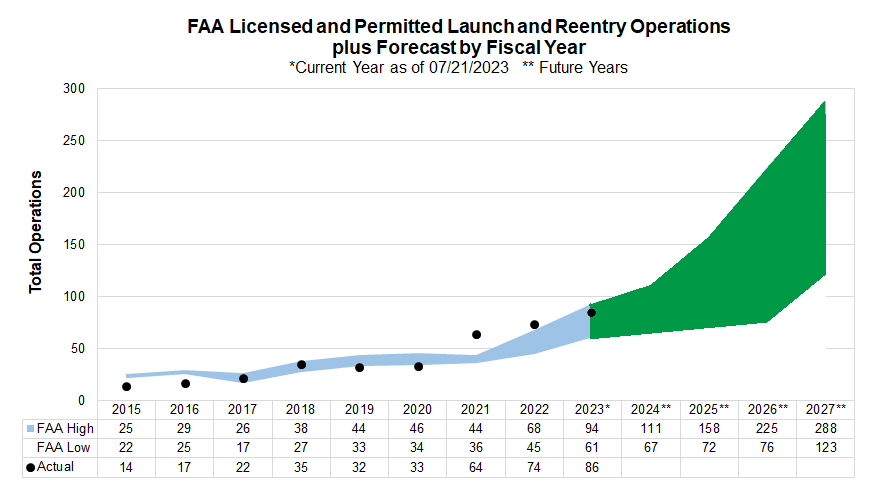Viewport: 892px width, 490px height.
Task: Click FAA Low value '61' for 2023
Action: [592, 448]
